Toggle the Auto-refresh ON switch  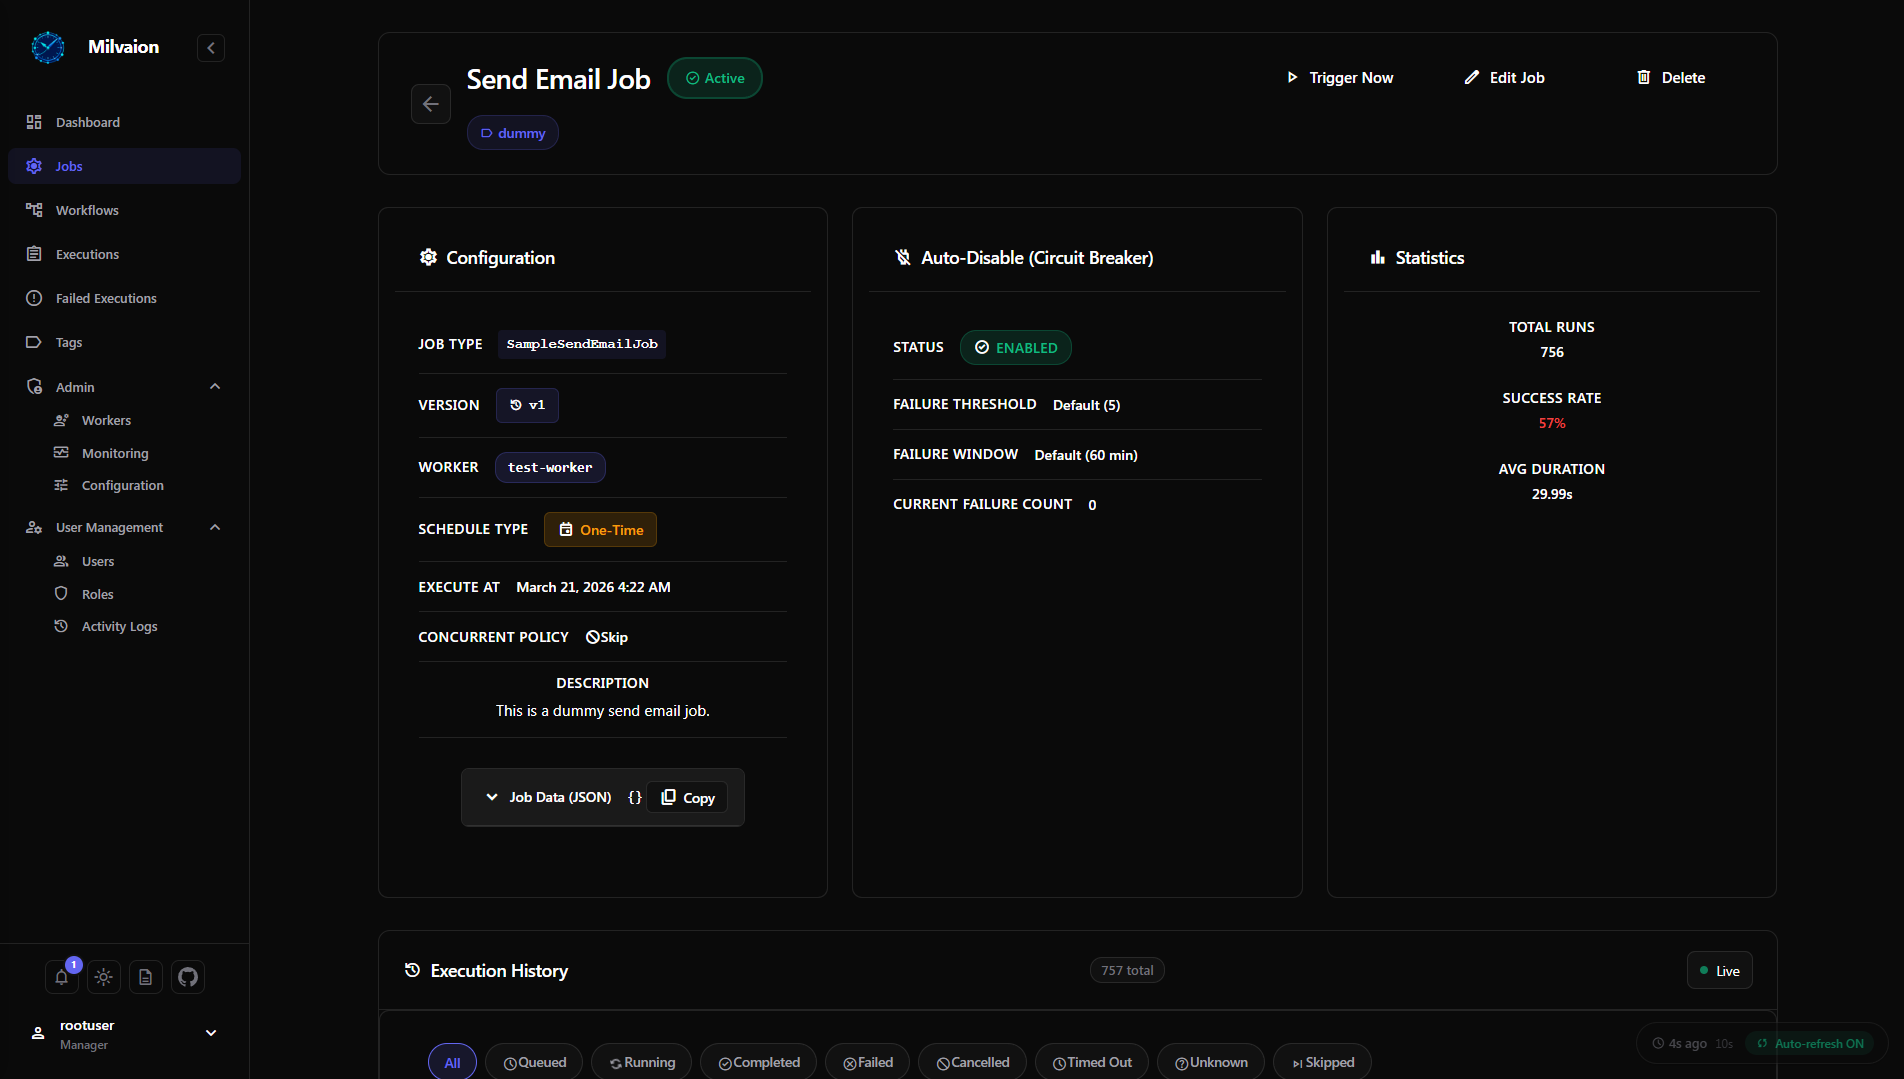[1810, 1043]
